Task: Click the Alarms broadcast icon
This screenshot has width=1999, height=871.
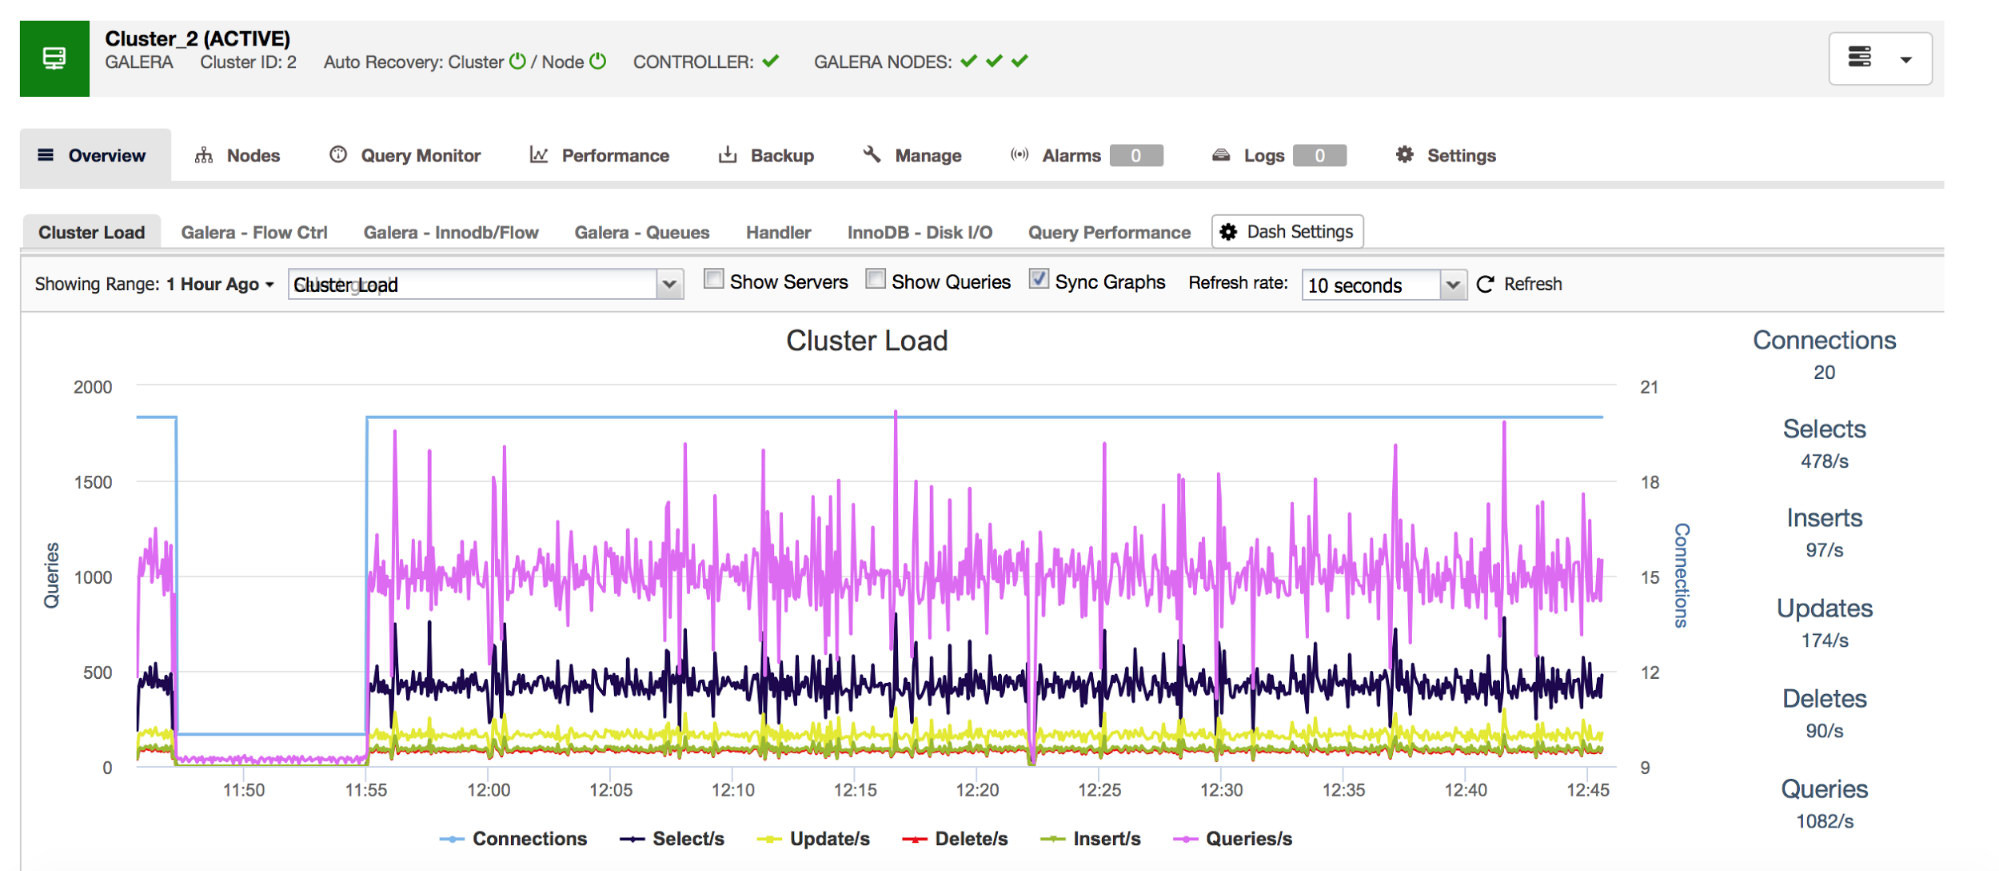Action: 1019,154
